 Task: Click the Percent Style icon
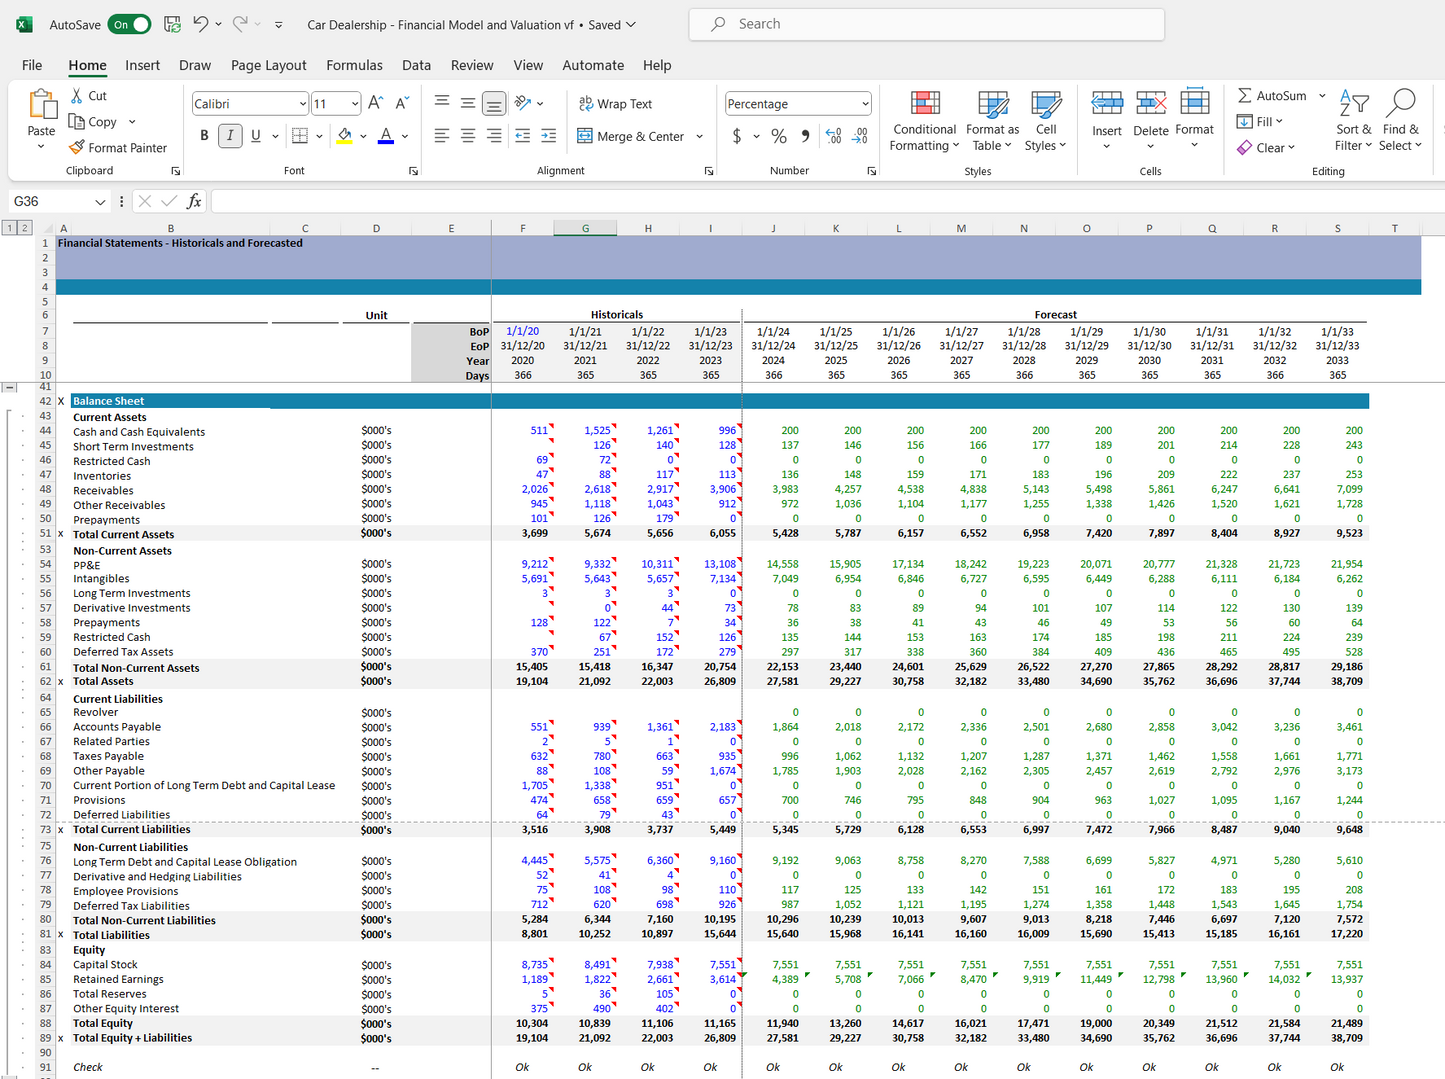(778, 136)
